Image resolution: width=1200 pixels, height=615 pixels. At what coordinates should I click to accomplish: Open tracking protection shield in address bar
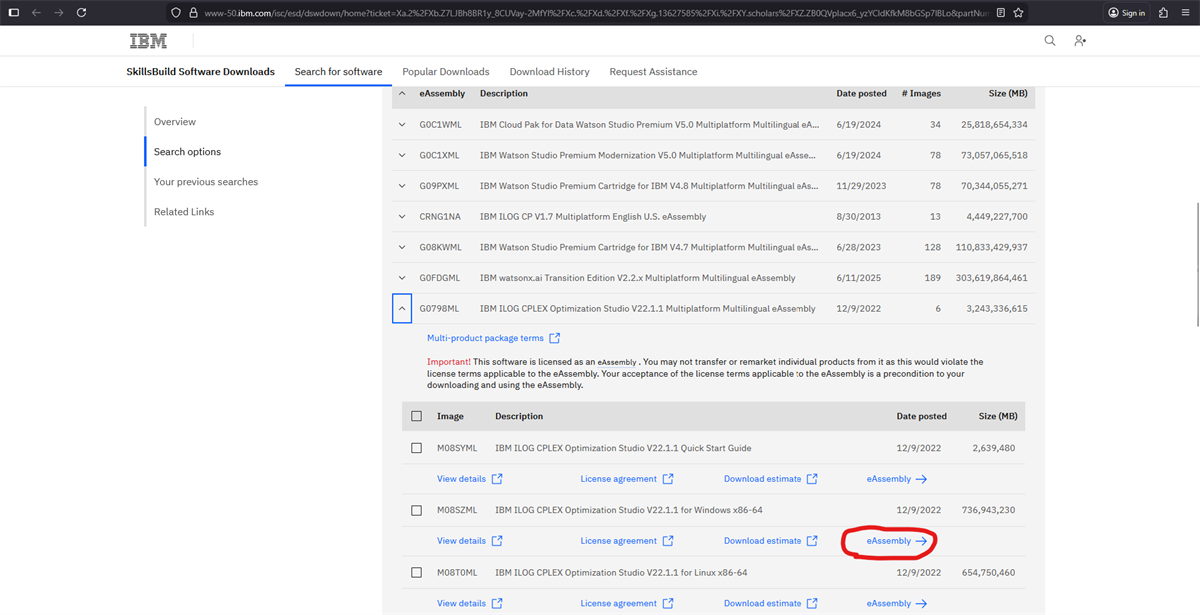tap(177, 13)
